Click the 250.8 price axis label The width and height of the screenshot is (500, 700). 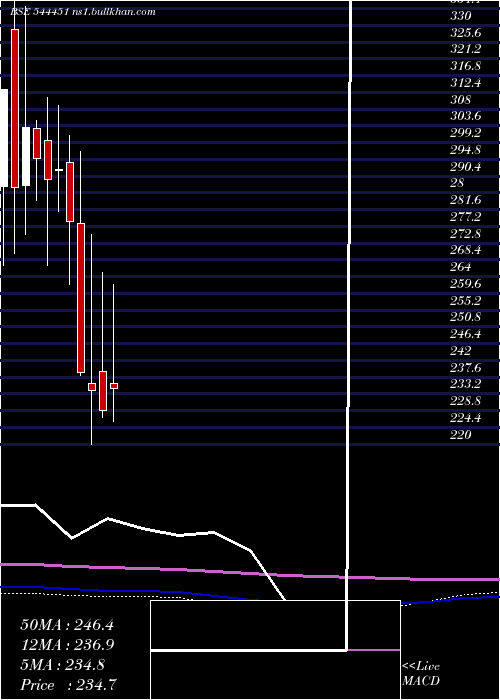(x=465, y=317)
